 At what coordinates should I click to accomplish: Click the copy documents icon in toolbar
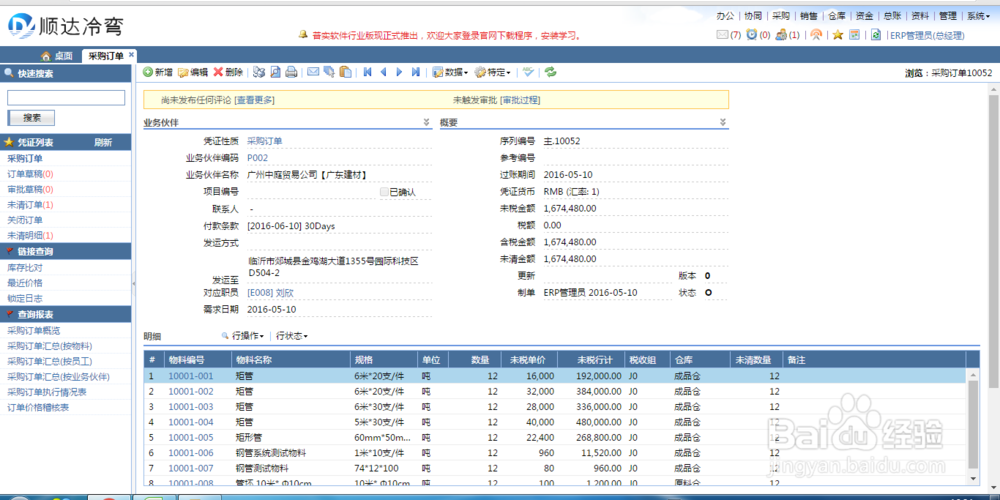(x=329, y=72)
